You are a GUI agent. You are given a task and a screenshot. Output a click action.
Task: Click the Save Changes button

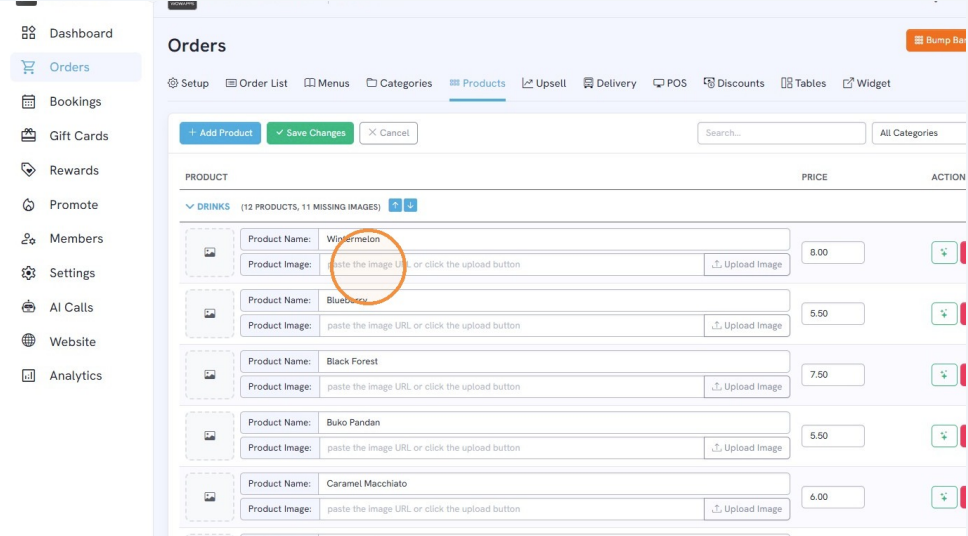coord(310,133)
